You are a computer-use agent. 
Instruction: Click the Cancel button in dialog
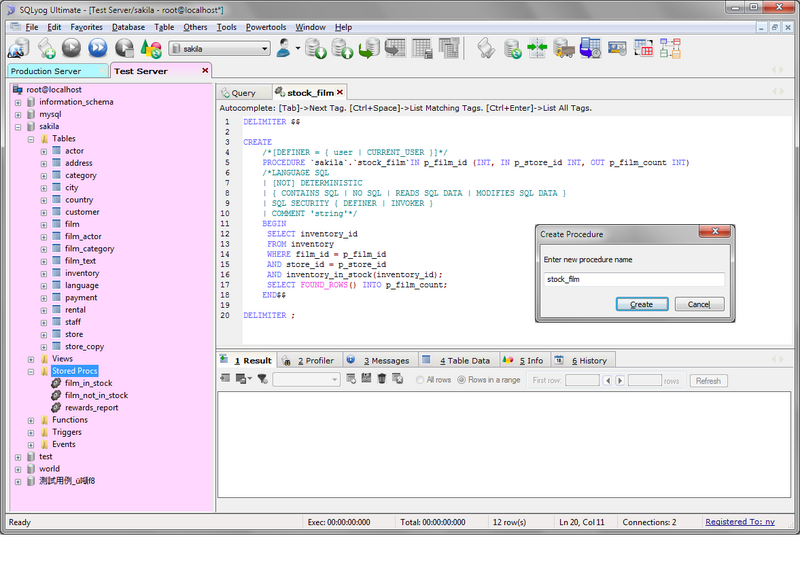(699, 304)
